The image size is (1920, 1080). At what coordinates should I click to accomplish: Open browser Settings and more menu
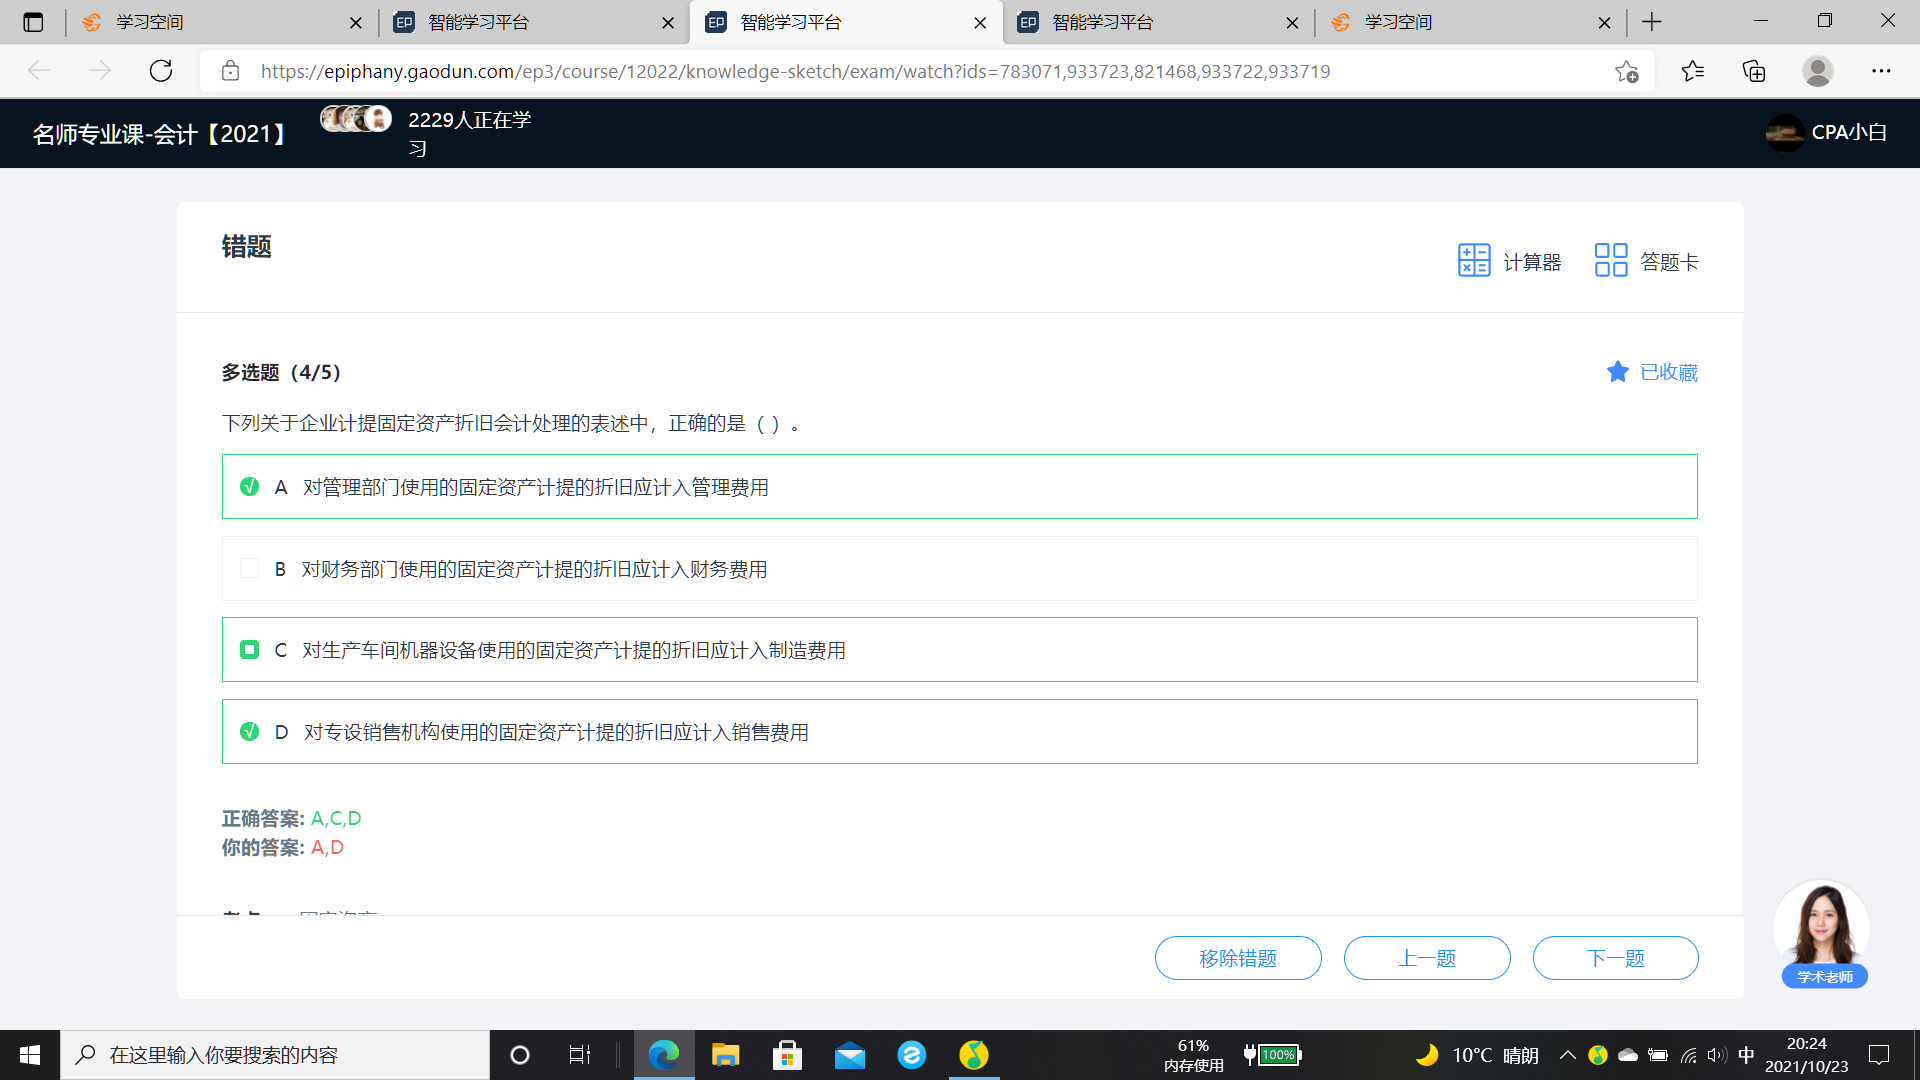click(x=1881, y=71)
